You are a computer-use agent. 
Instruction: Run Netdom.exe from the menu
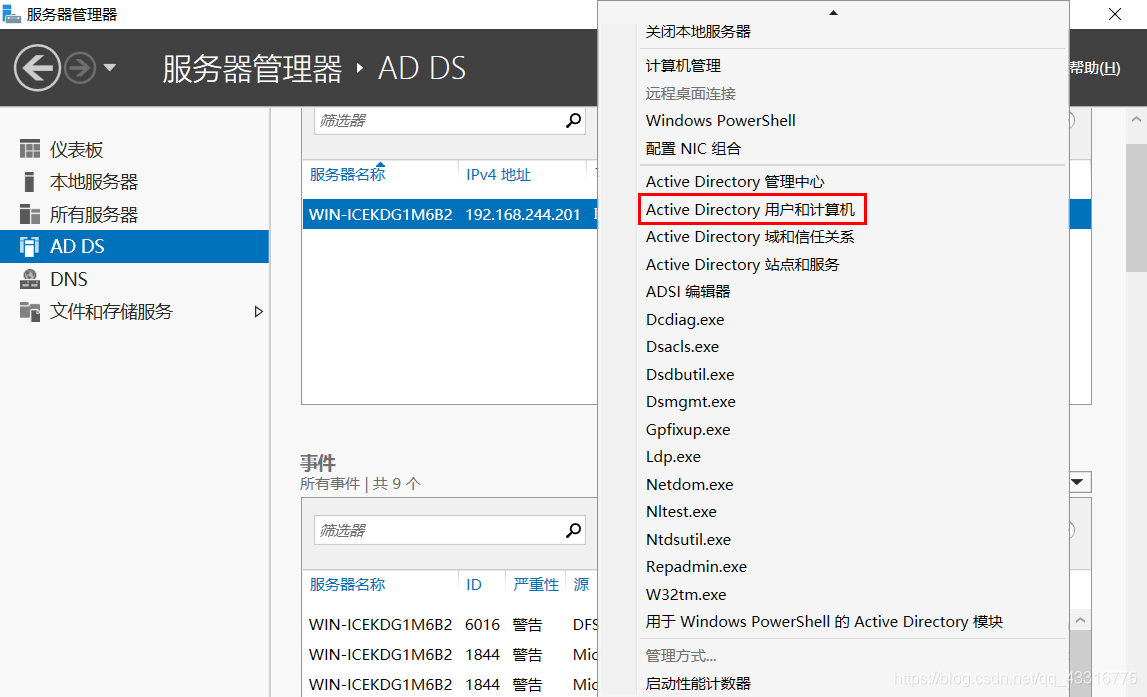(689, 484)
